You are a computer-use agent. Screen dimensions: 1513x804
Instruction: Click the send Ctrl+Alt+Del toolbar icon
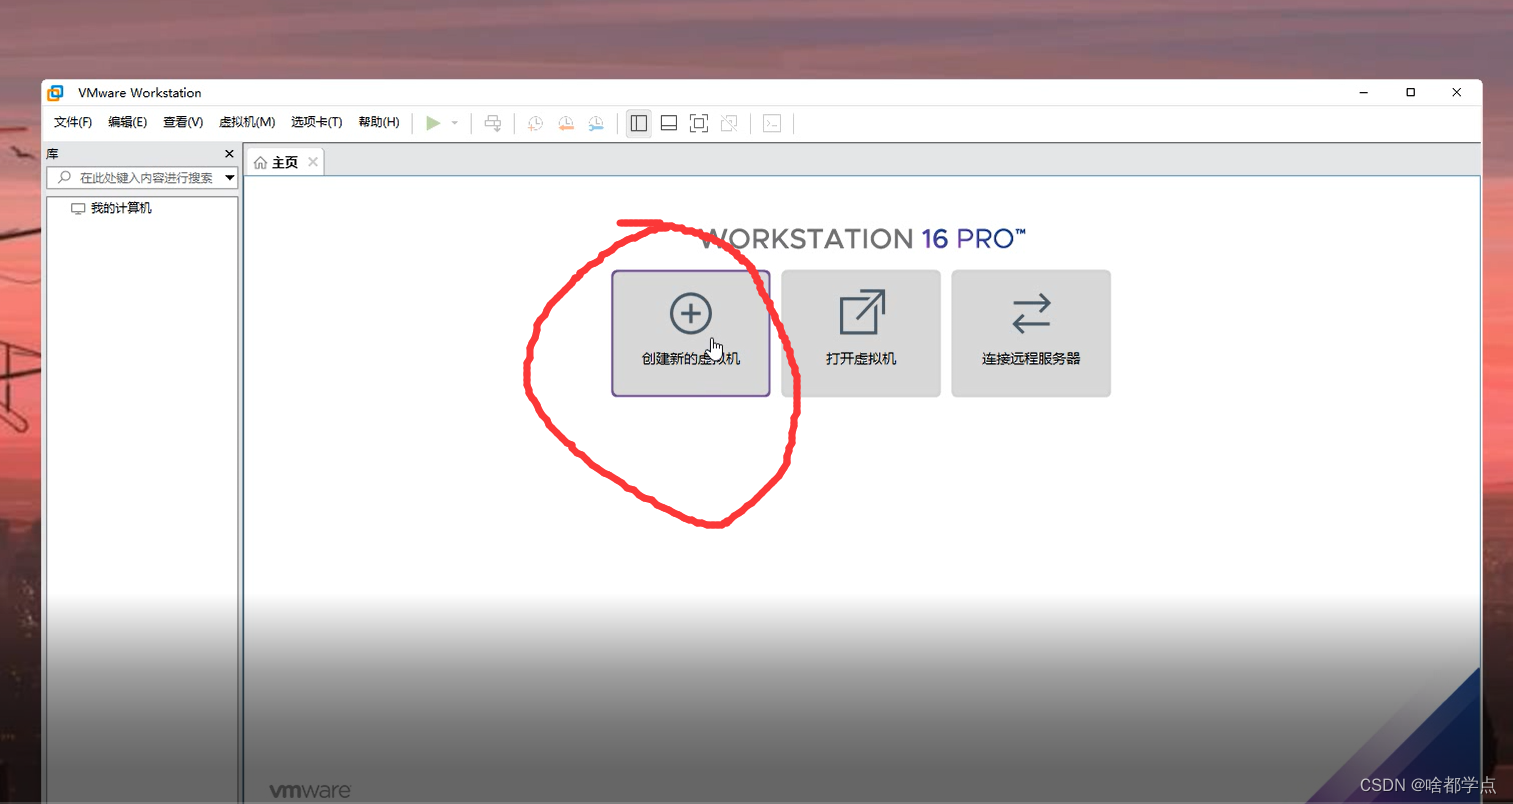(493, 123)
